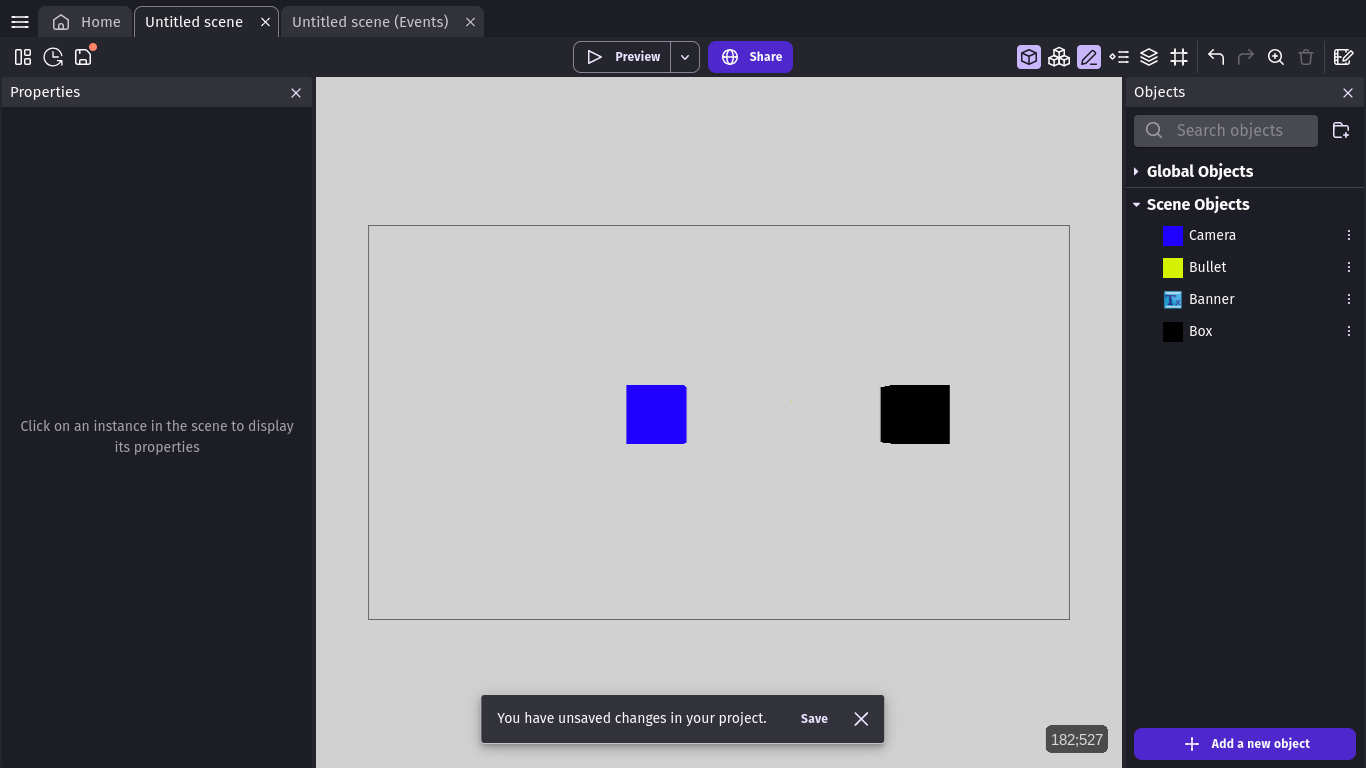This screenshot has width=1366, height=768.
Task: Toggle the Objects panel cube icon
Action: pos(1029,57)
